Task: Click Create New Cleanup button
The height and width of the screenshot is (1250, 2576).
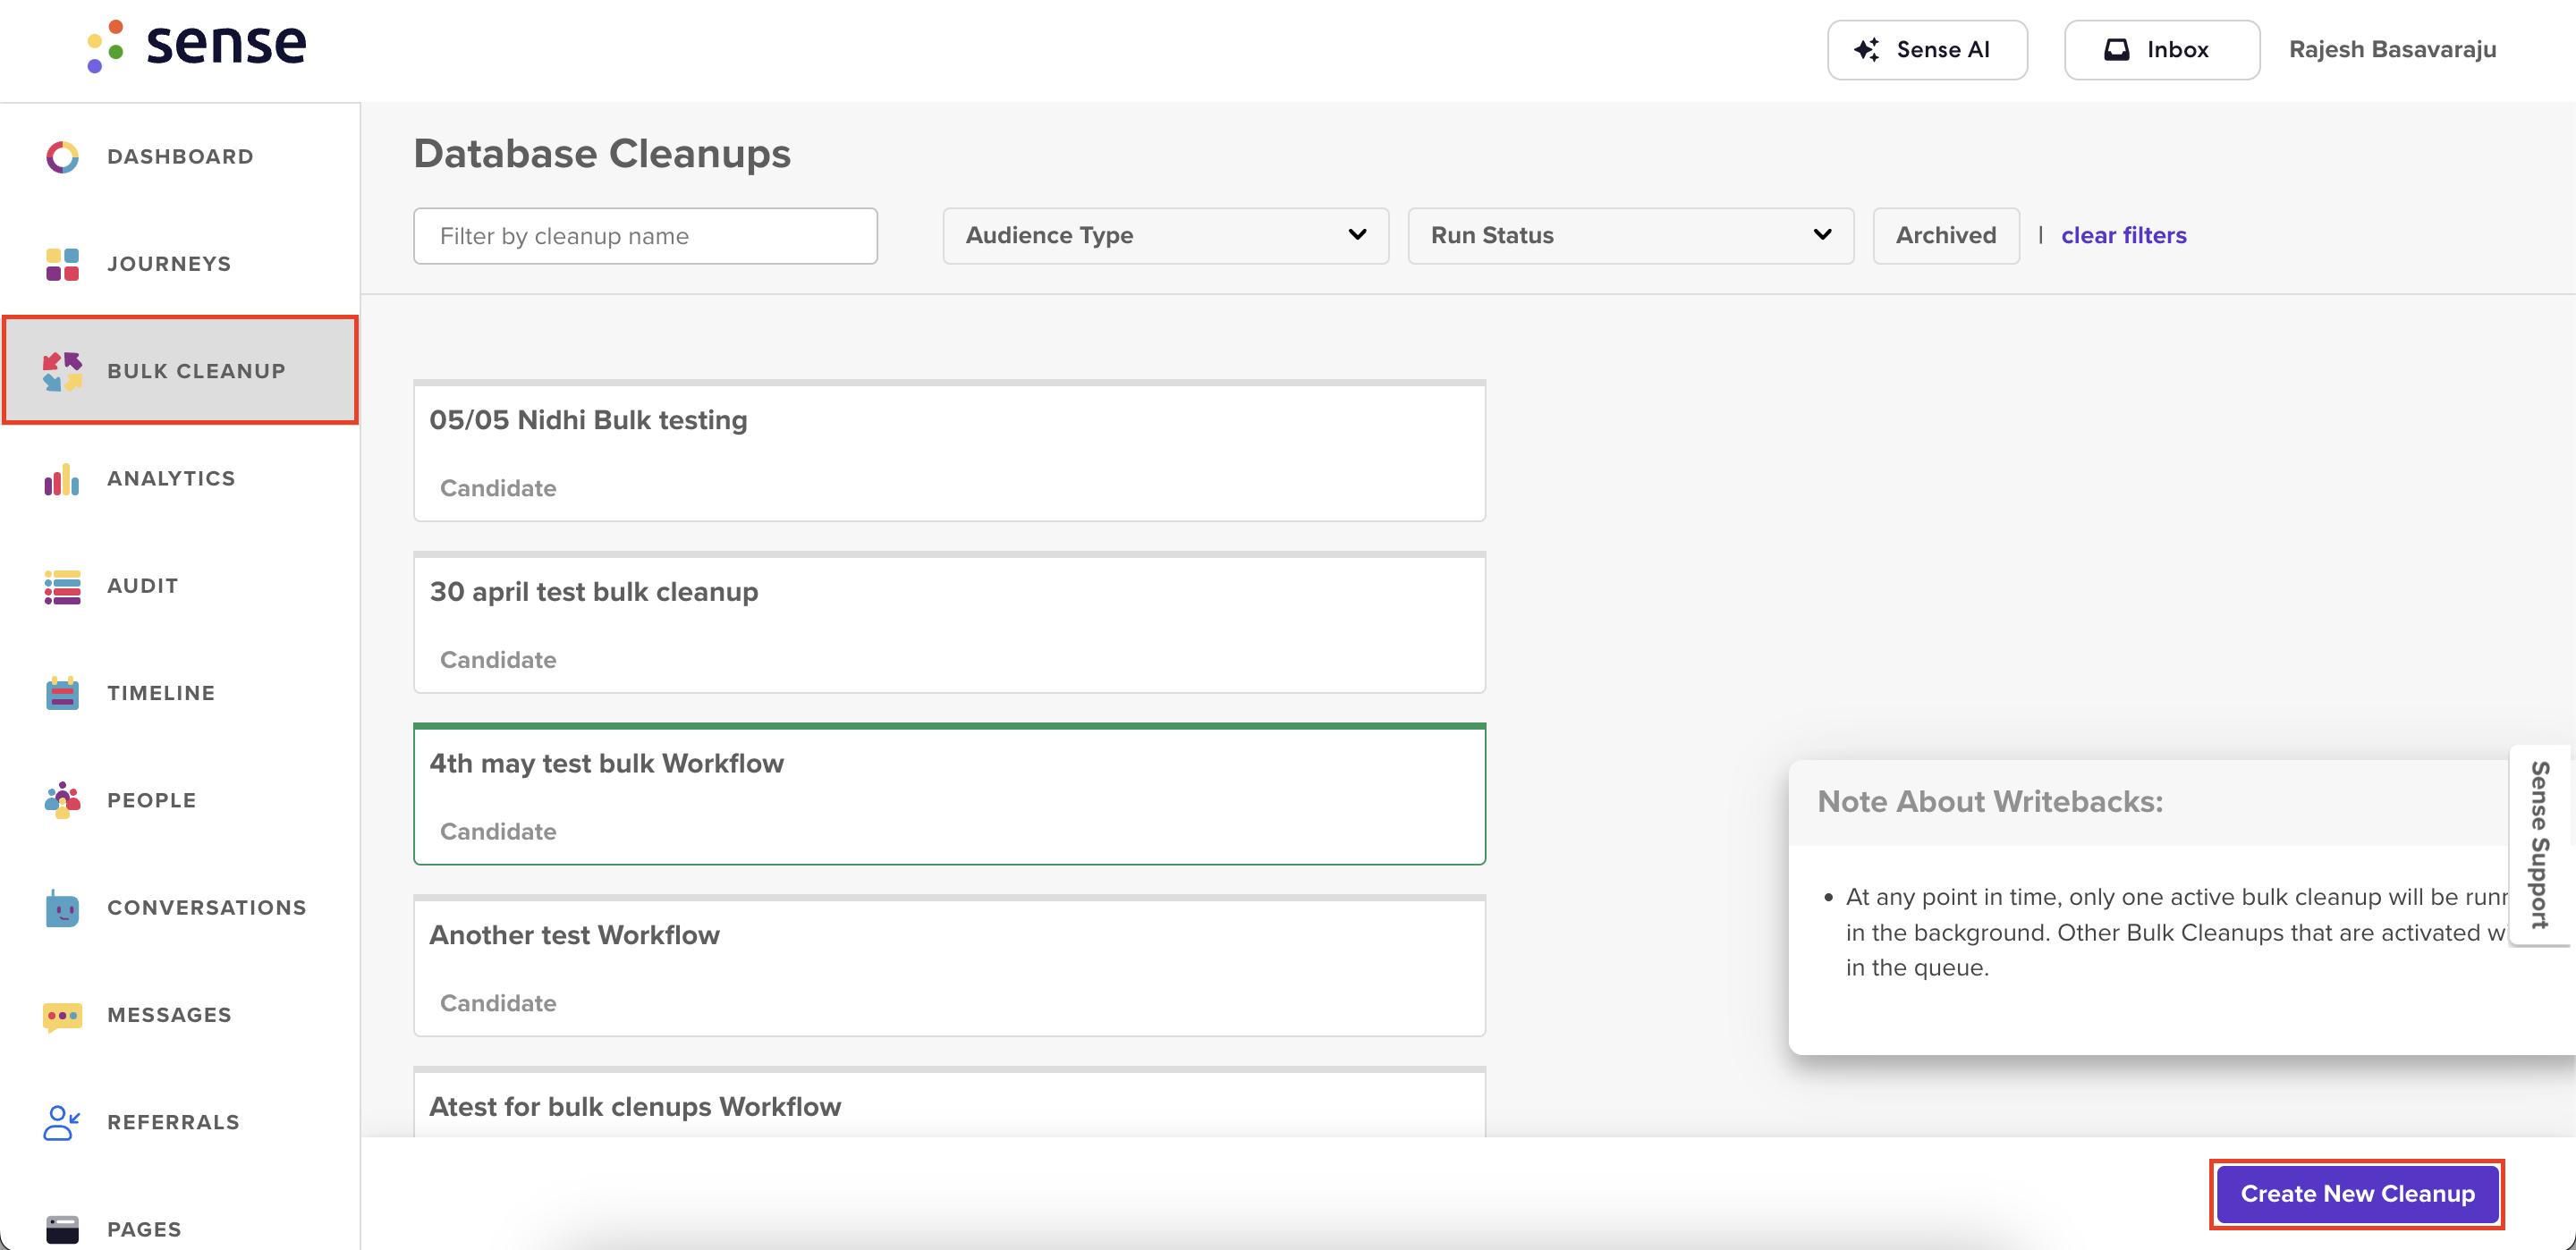Action: (x=2357, y=1194)
